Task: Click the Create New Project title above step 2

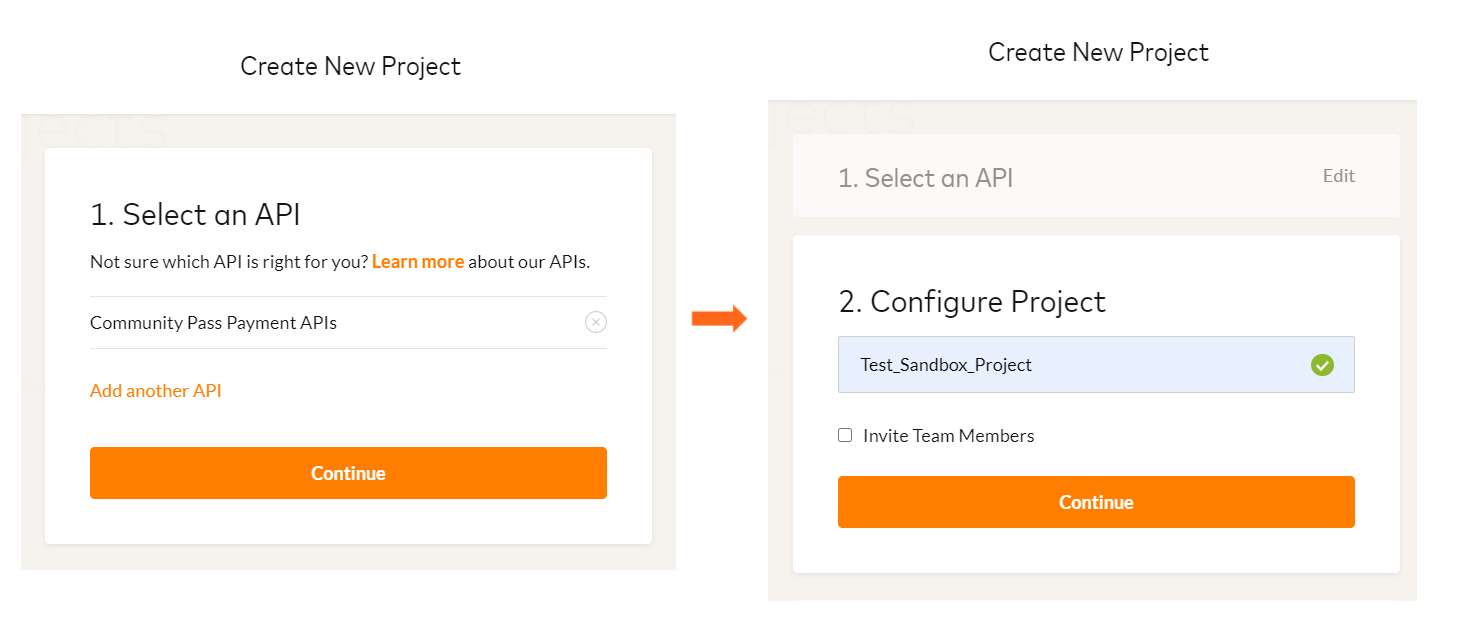Action: (1098, 53)
